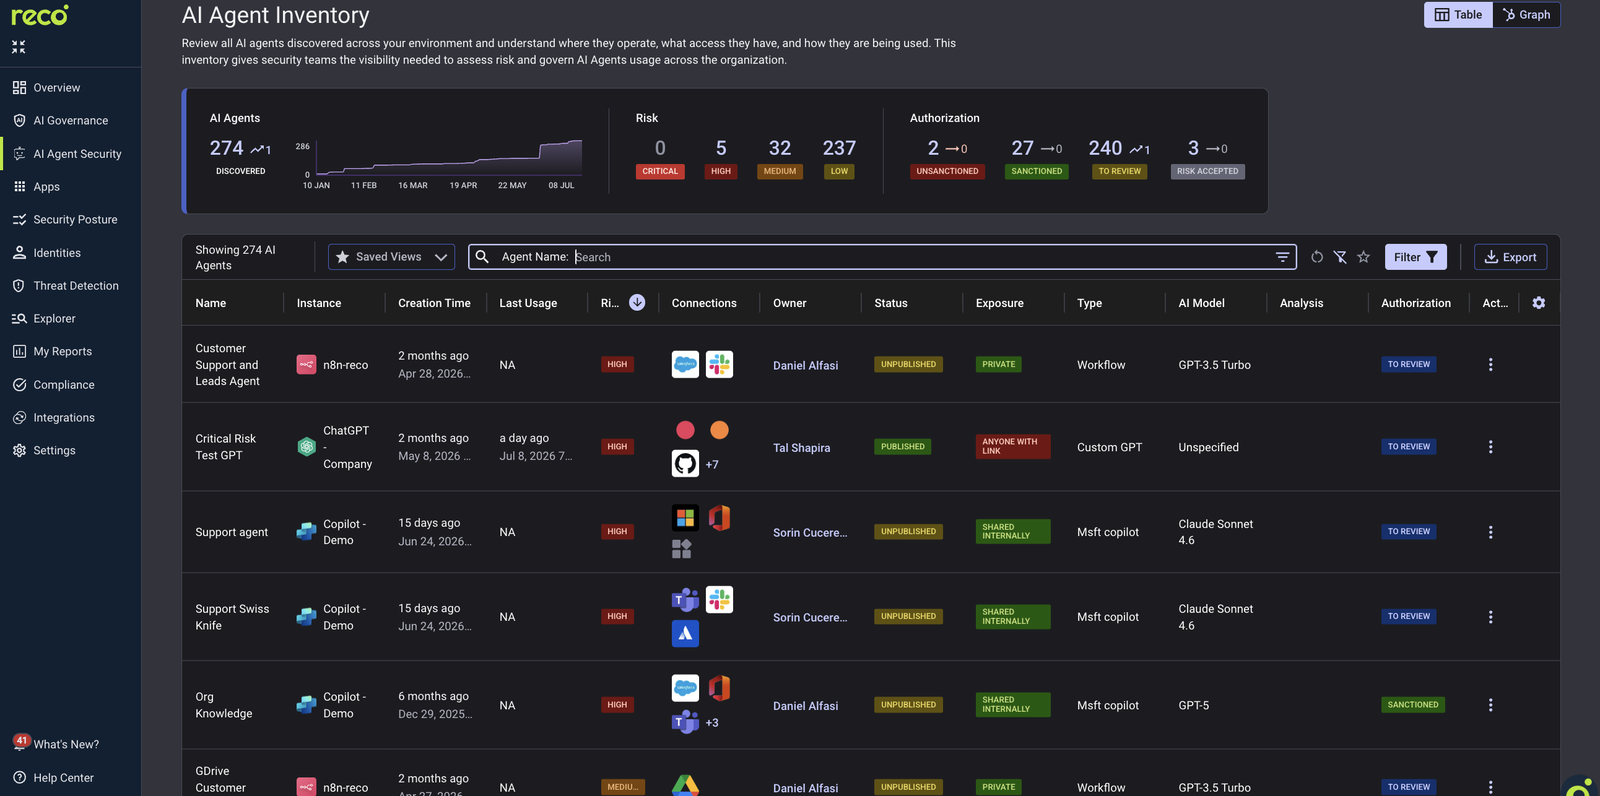The height and width of the screenshot is (796, 1600).
Task: Click the refresh icon
Action: 1317,257
